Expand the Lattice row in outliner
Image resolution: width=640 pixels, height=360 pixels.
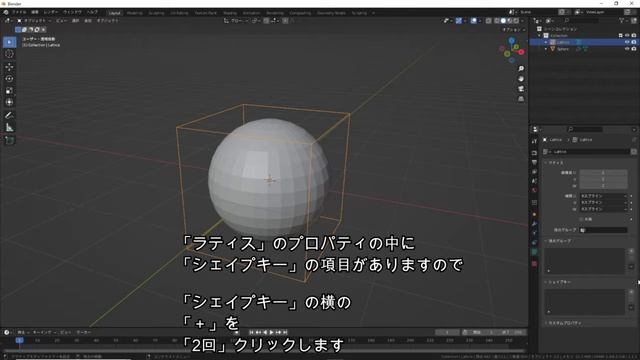click(546, 42)
